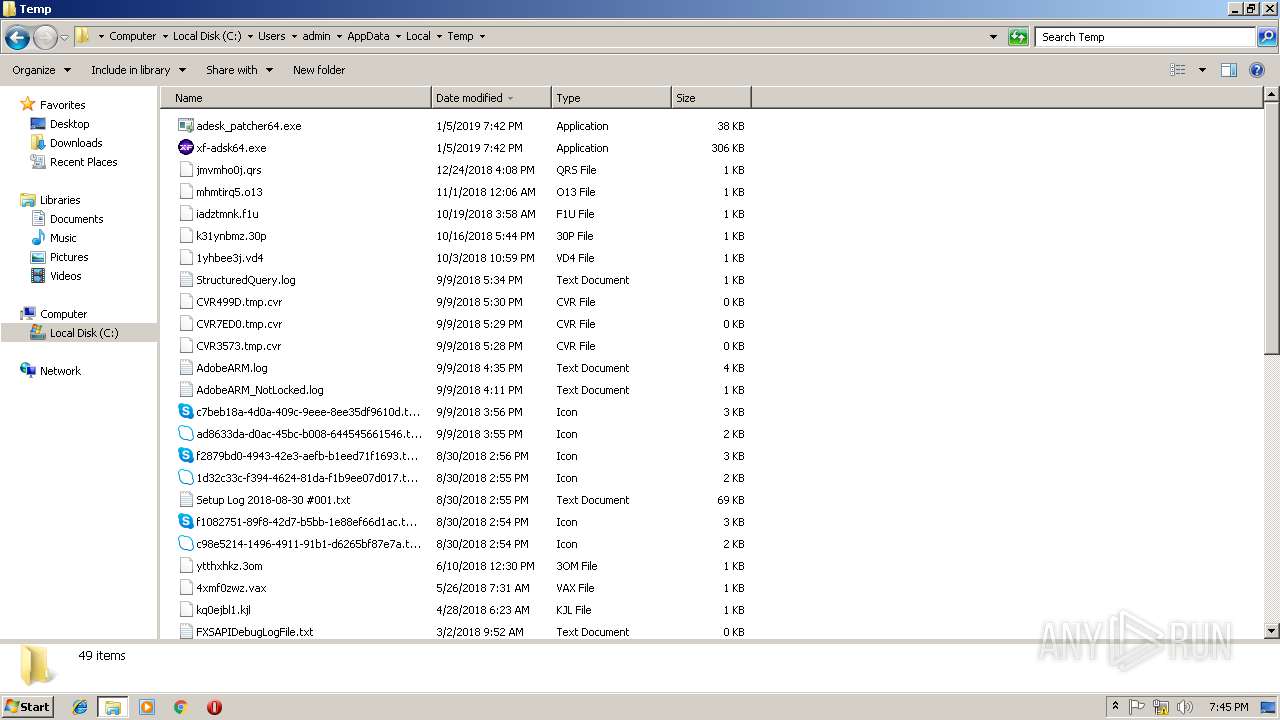Select FXSAPIDebugLogFile.txt file
The width and height of the screenshot is (1280, 720).
point(255,632)
